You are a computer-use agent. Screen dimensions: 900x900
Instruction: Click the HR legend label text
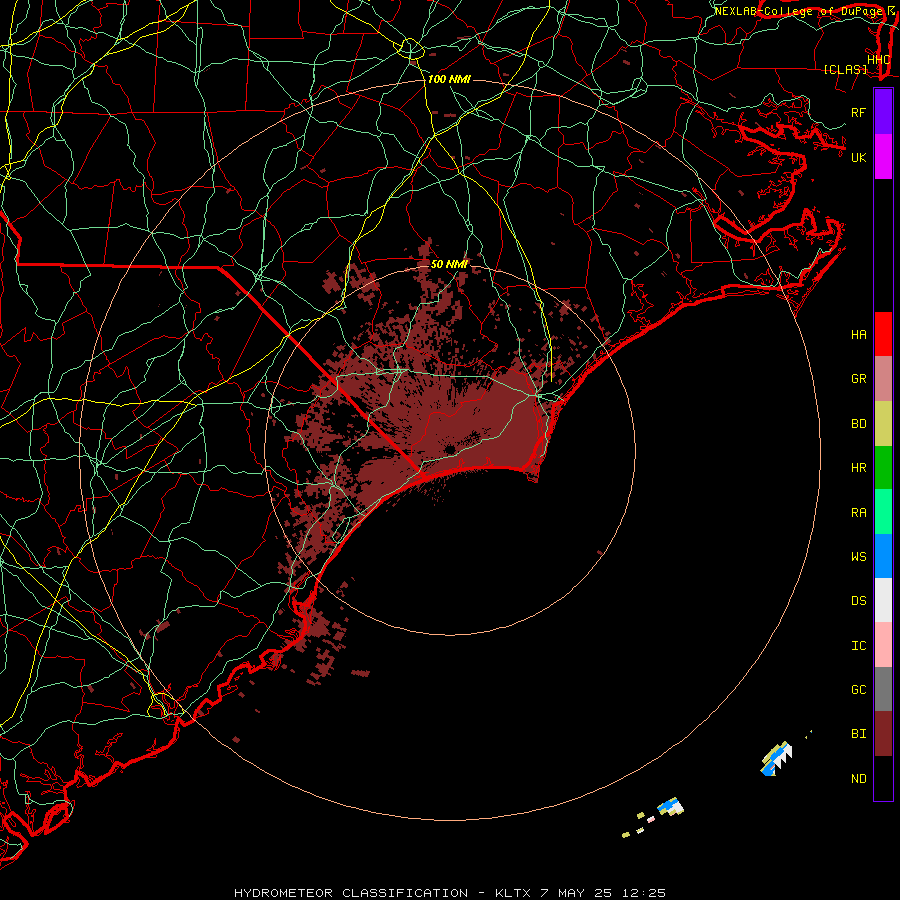(x=858, y=468)
